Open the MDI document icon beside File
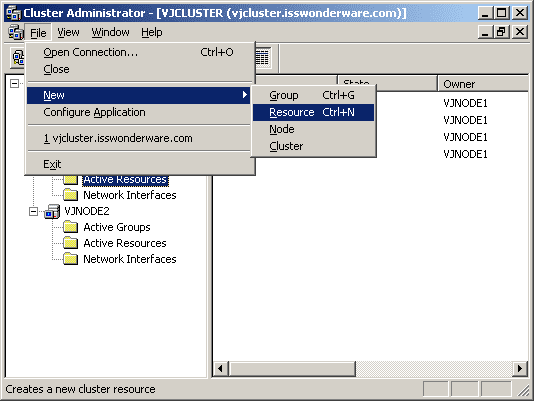Image resolution: width=534 pixels, height=401 pixels. [16, 33]
